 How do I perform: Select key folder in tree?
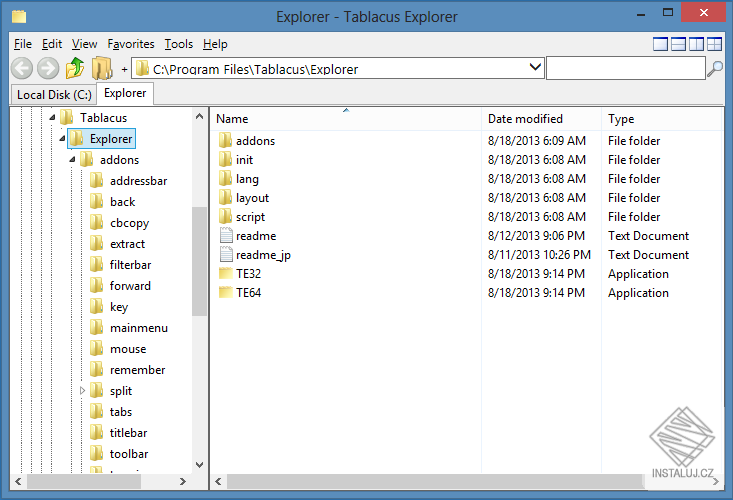point(119,307)
